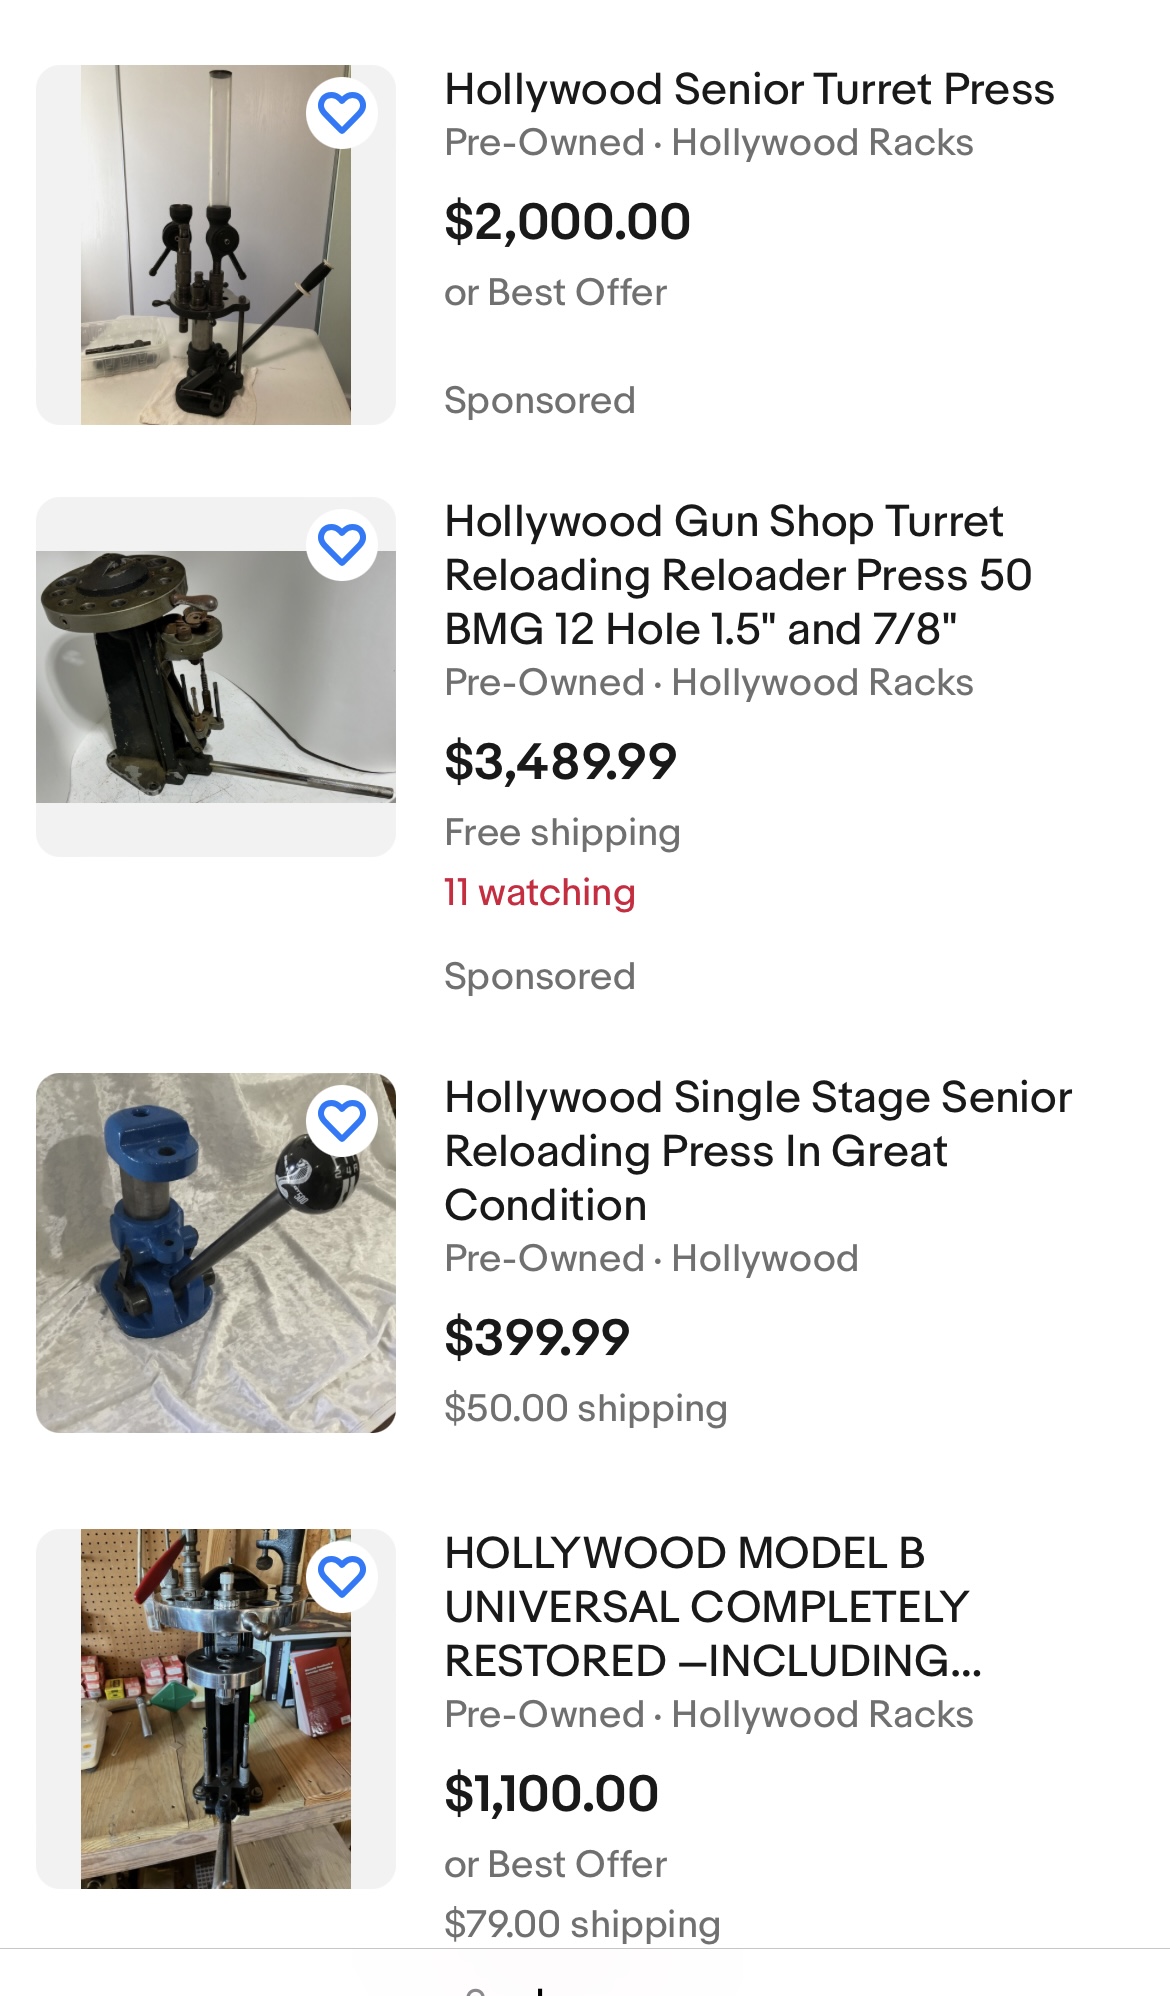Watch the Hollywood Model B Universal listing
This screenshot has height=1996, width=1170.
pos(342,1576)
